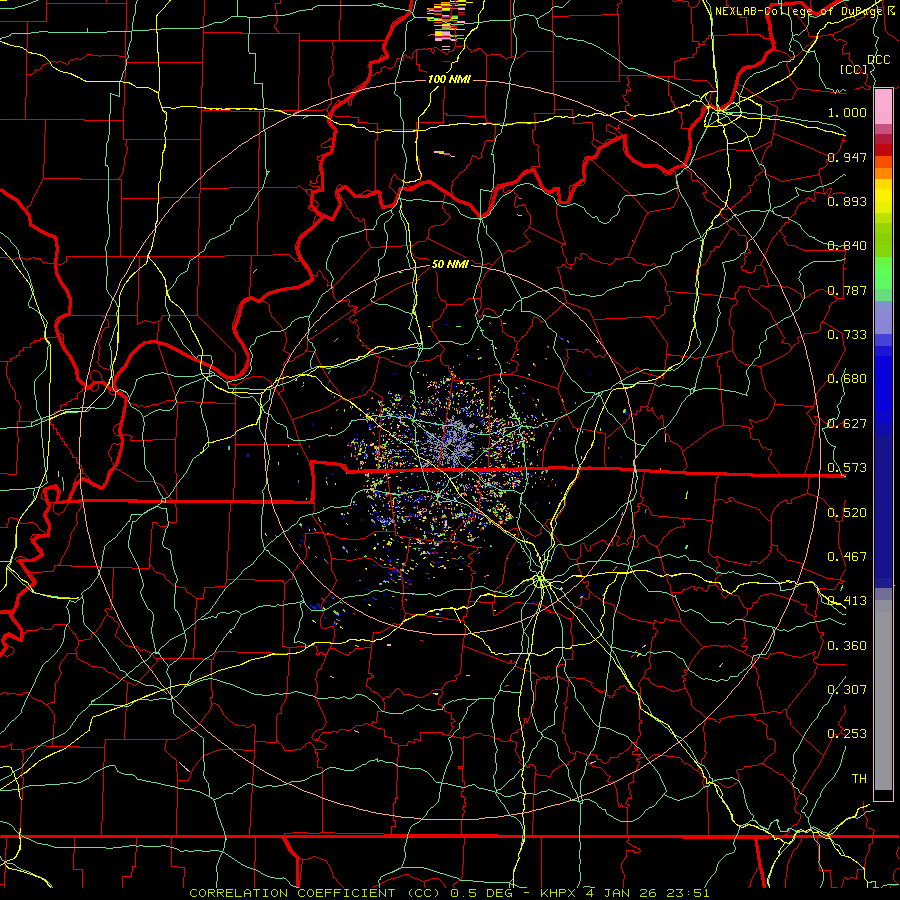Select the 0.733 scale value
This screenshot has height=900, width=900.
click(x=847, y=335)
